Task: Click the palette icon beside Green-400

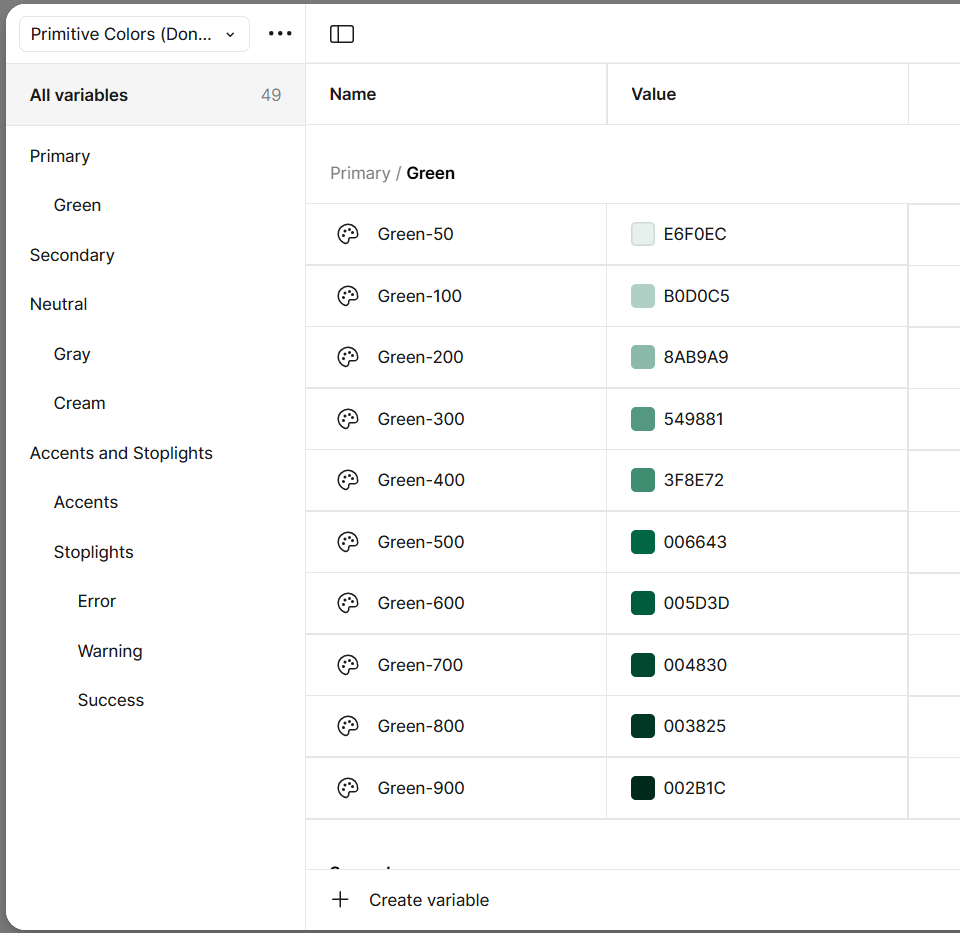Action: coord(347,480)
